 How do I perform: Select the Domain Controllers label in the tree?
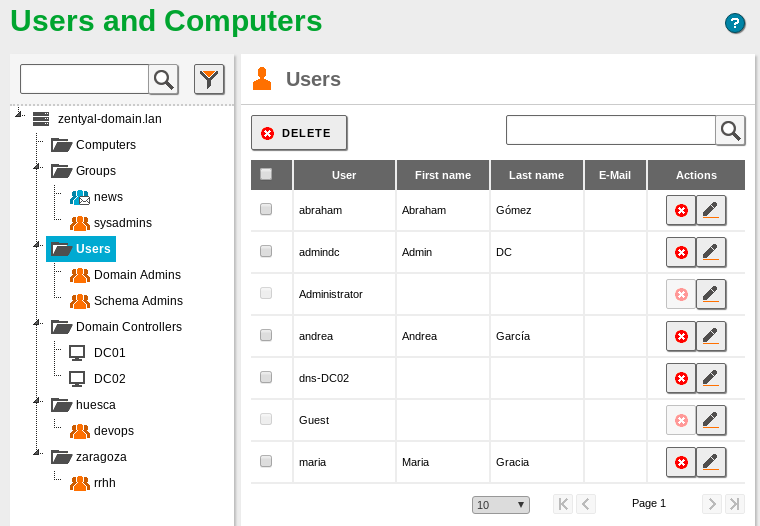[128, 327]
